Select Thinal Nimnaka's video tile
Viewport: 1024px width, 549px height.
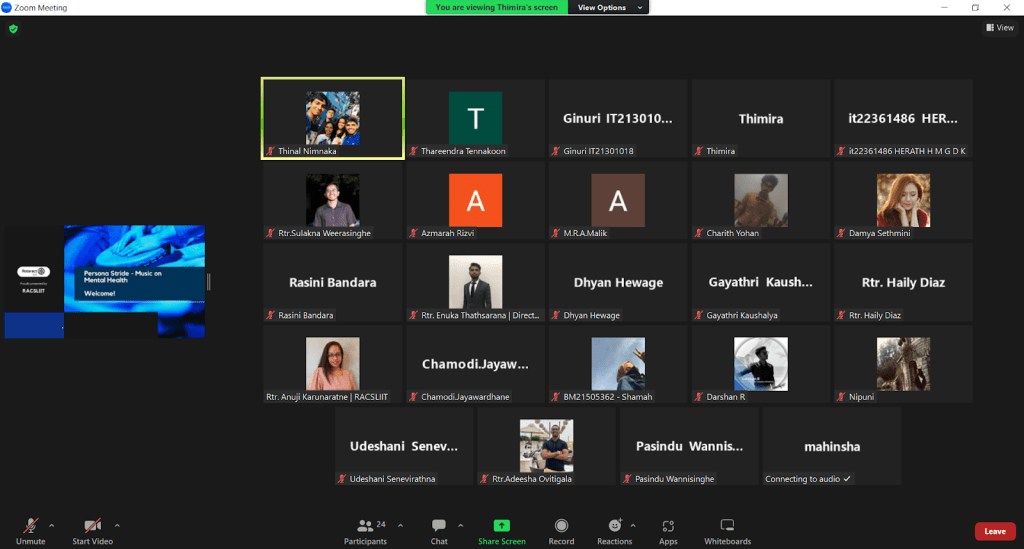click(x=332, y=118)
